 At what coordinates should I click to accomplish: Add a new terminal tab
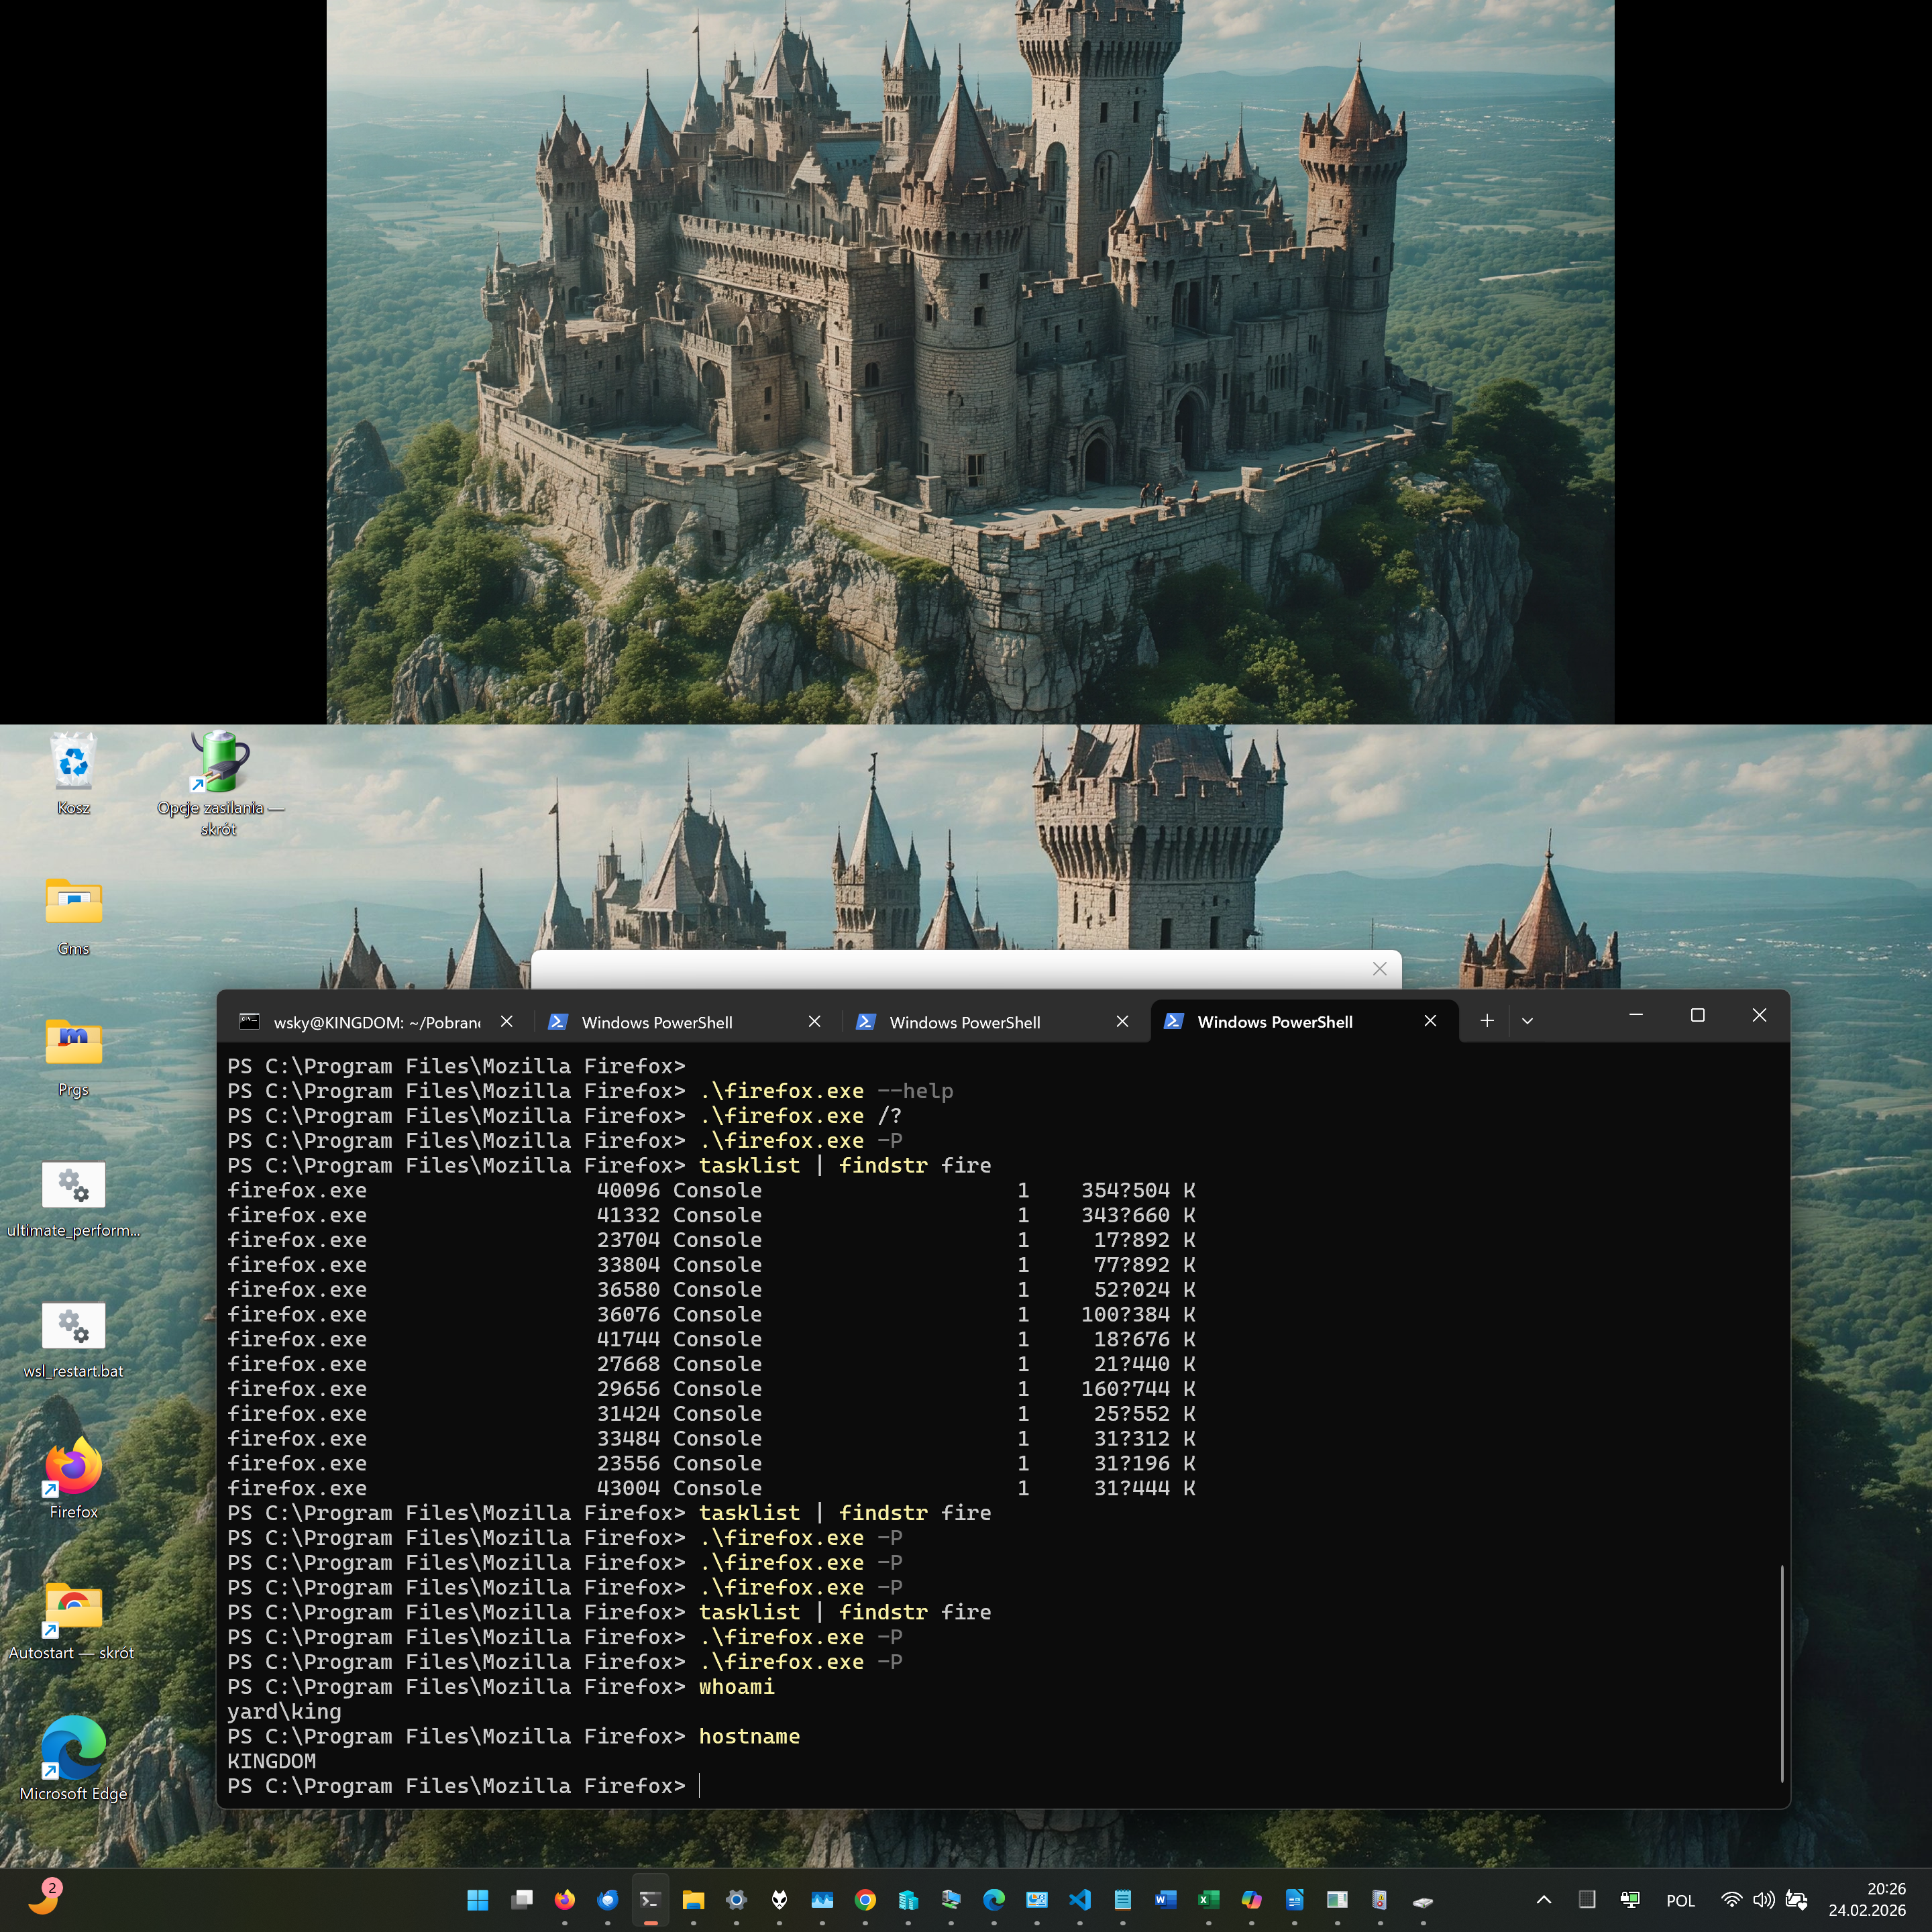point(1487,1021)
